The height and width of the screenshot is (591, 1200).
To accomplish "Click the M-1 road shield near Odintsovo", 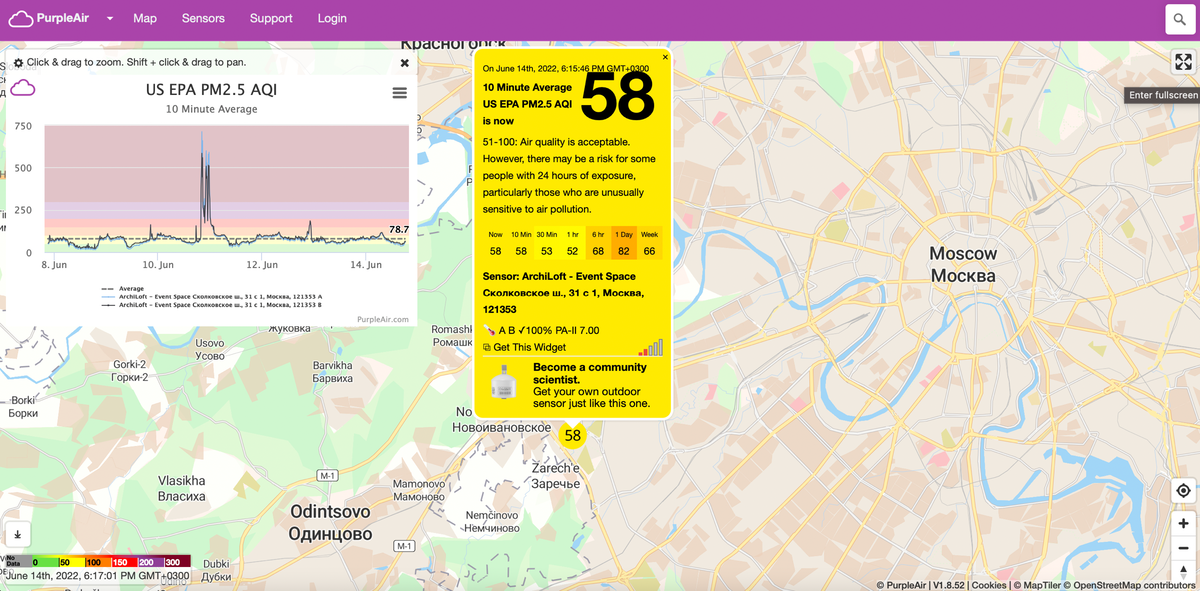I will point(327,474).
